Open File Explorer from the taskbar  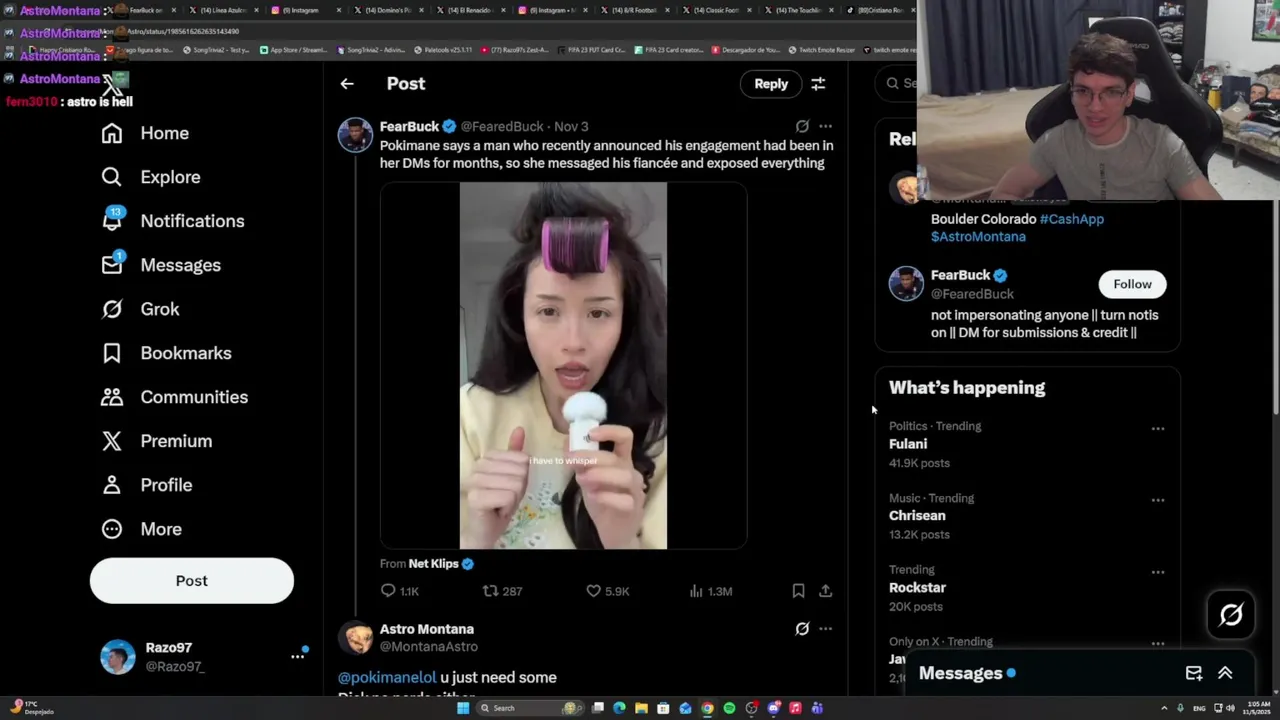(x=641, y=708)
